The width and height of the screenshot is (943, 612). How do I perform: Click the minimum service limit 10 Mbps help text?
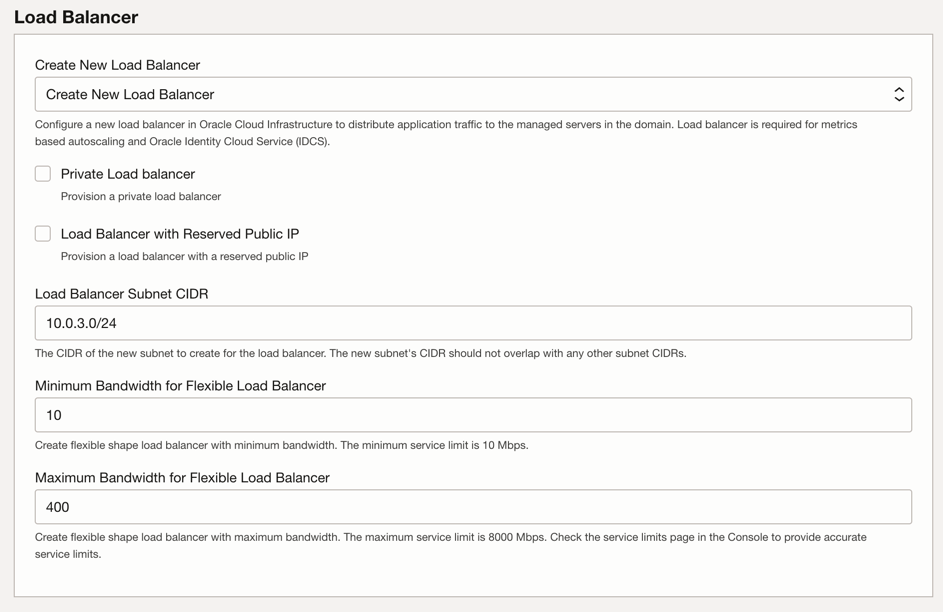coord(281,445)
